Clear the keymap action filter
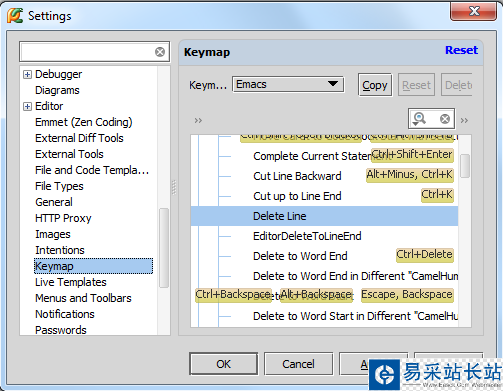 click(445, 119)
